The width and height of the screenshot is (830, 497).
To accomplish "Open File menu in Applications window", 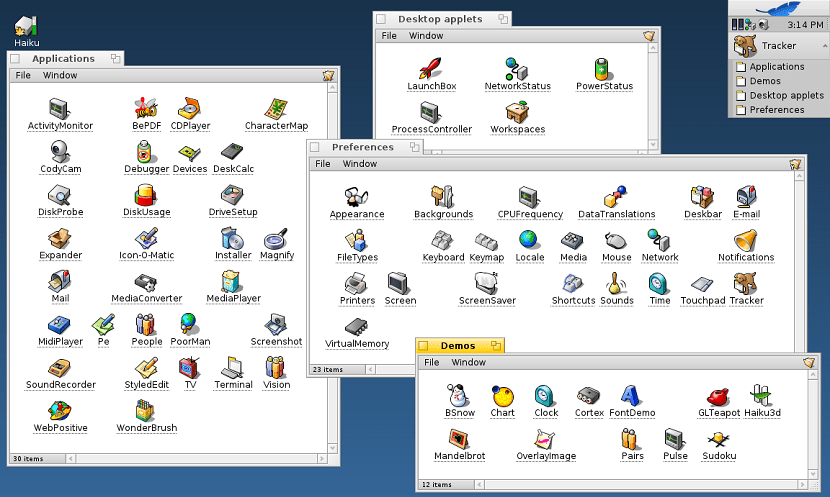I will (23, 75).
